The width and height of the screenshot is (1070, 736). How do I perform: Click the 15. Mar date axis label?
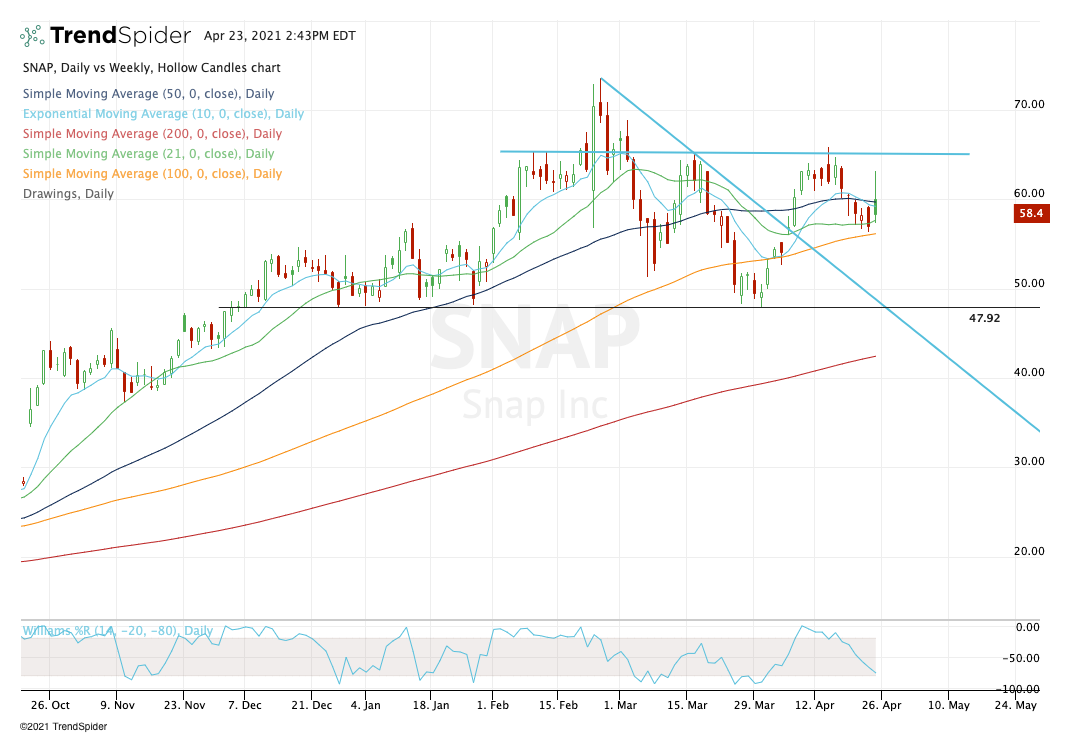[x=687, y=705]
